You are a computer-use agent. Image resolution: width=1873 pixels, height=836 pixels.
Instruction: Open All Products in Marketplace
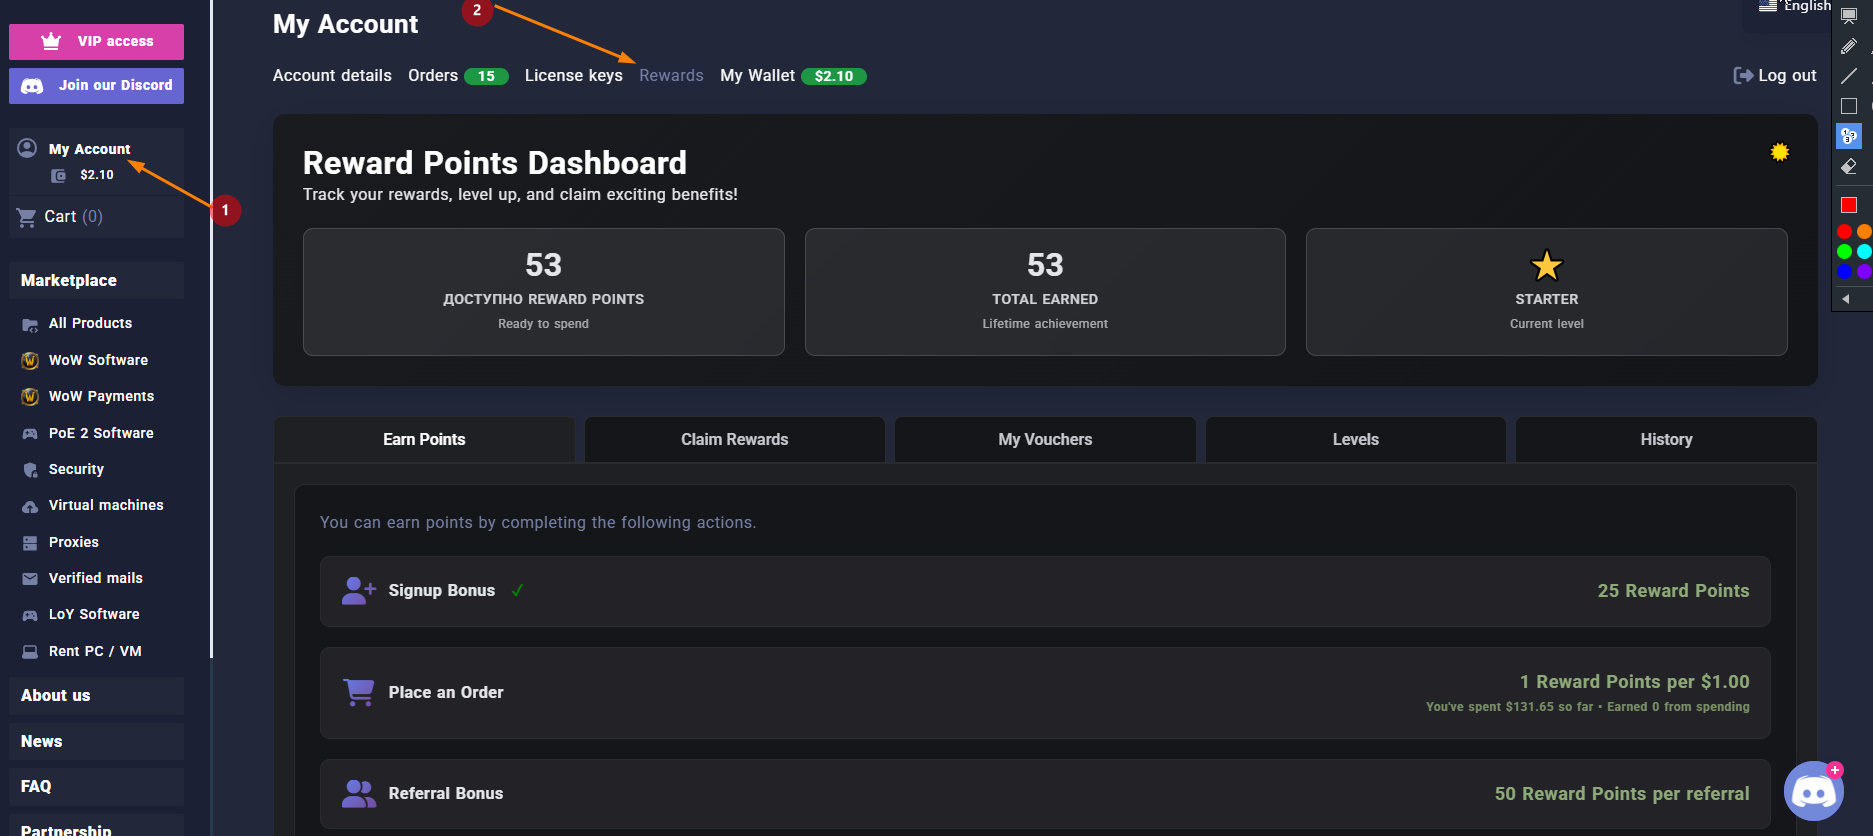tap(90, 323)
